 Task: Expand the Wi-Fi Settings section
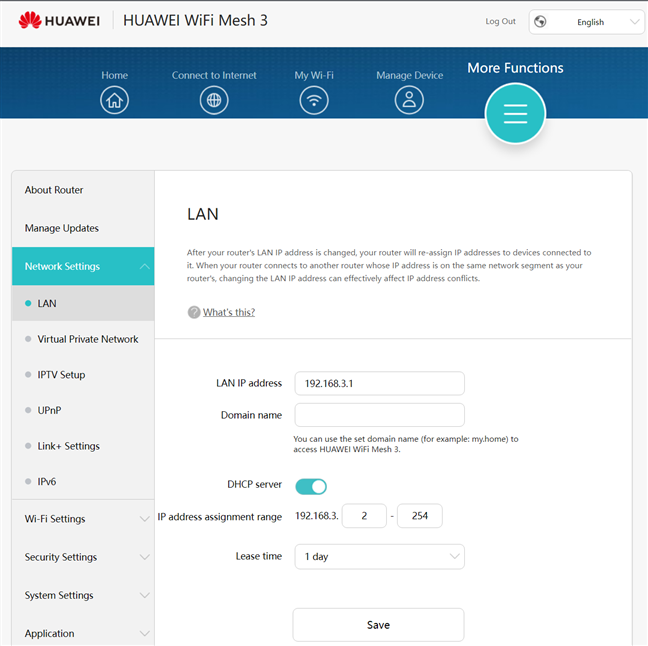click(83, 519)
